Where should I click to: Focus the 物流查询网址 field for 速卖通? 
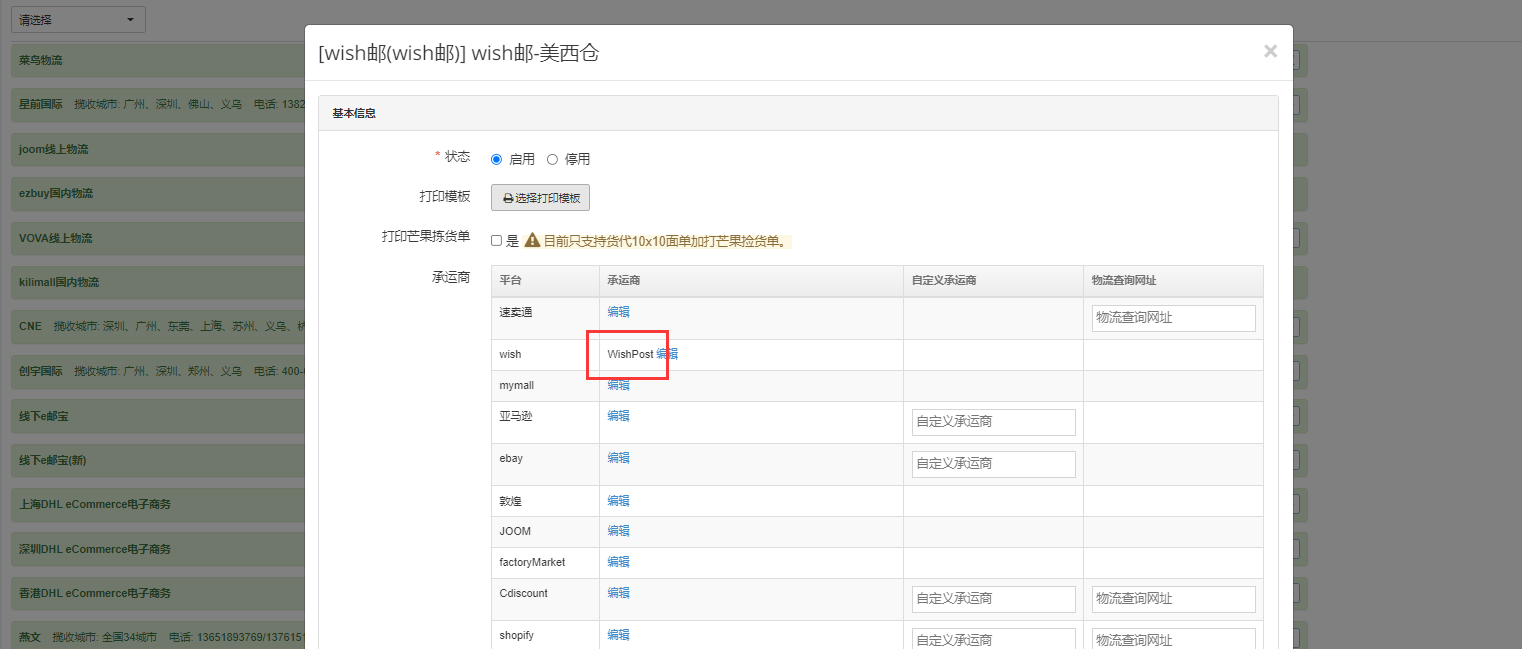pyautogui.click(x=1173, y=318)
